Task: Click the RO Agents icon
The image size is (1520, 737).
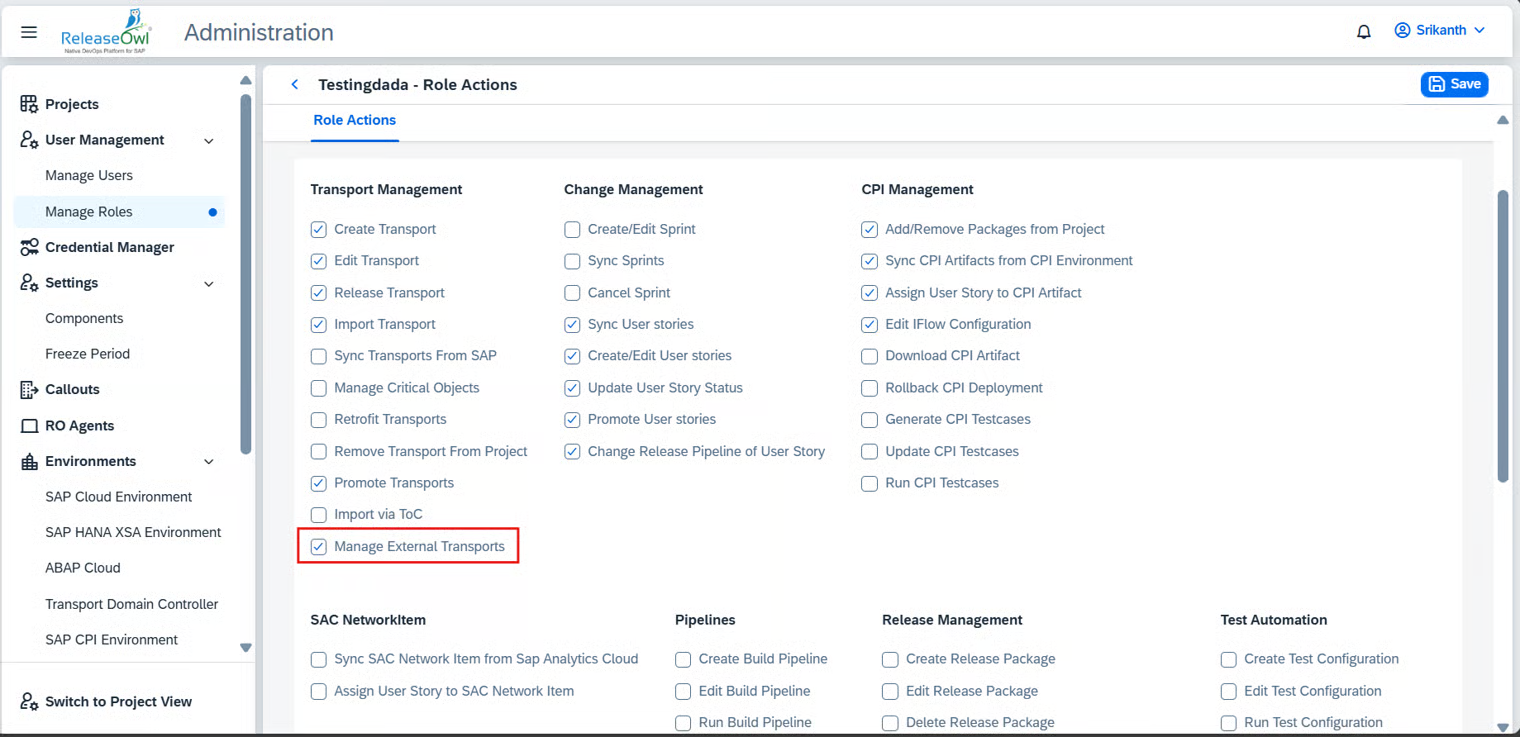Action: point(29,426)
